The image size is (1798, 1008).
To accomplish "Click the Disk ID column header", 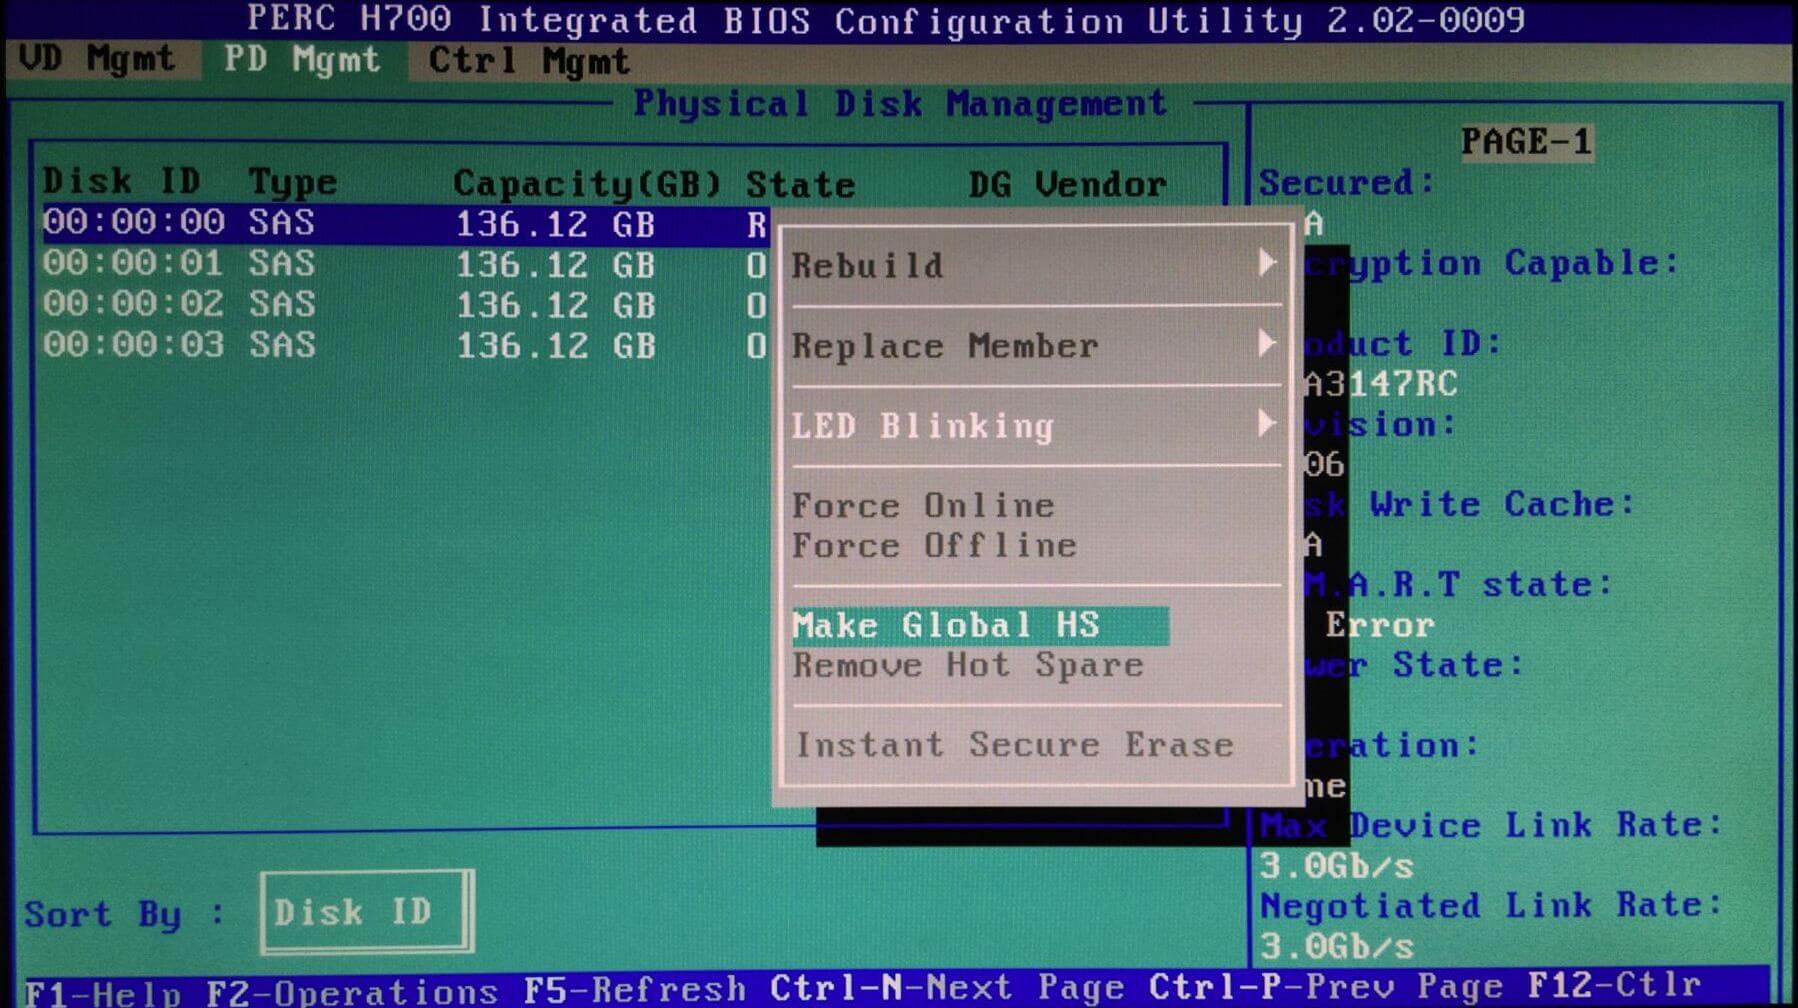I will click(122, 182).
